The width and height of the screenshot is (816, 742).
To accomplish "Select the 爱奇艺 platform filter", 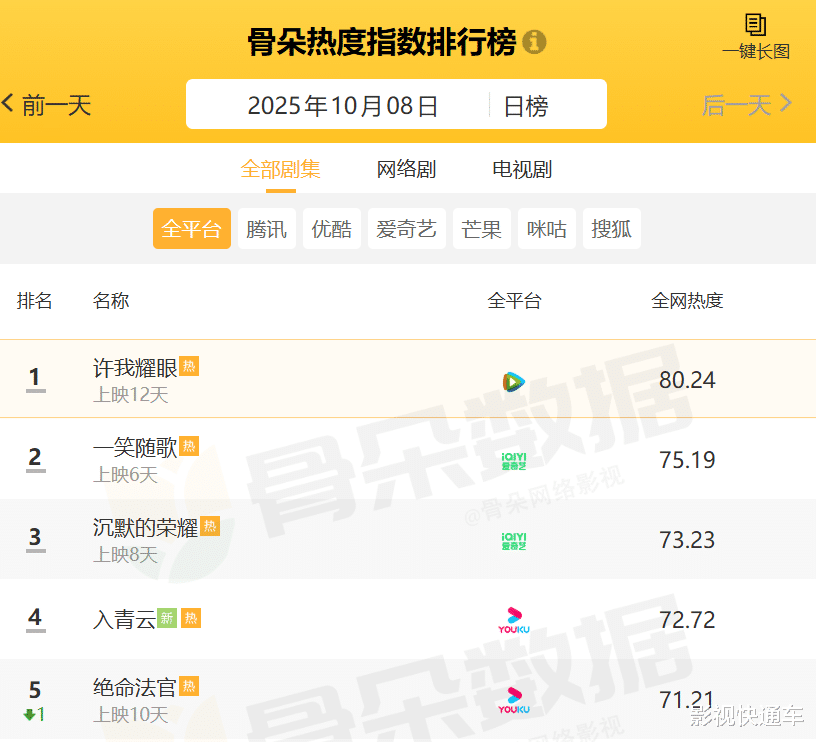I will [x=406, y=228].
